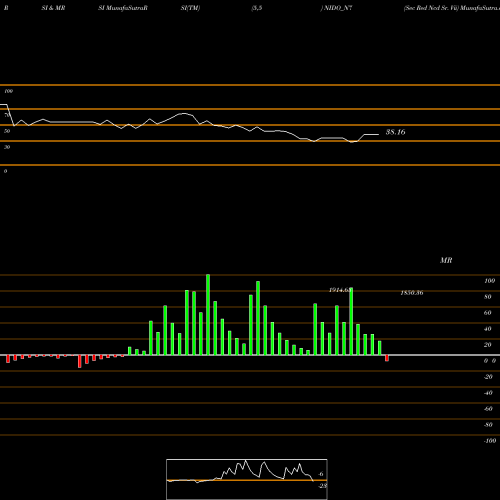Click the tallest green MR bar

point(208,315)
